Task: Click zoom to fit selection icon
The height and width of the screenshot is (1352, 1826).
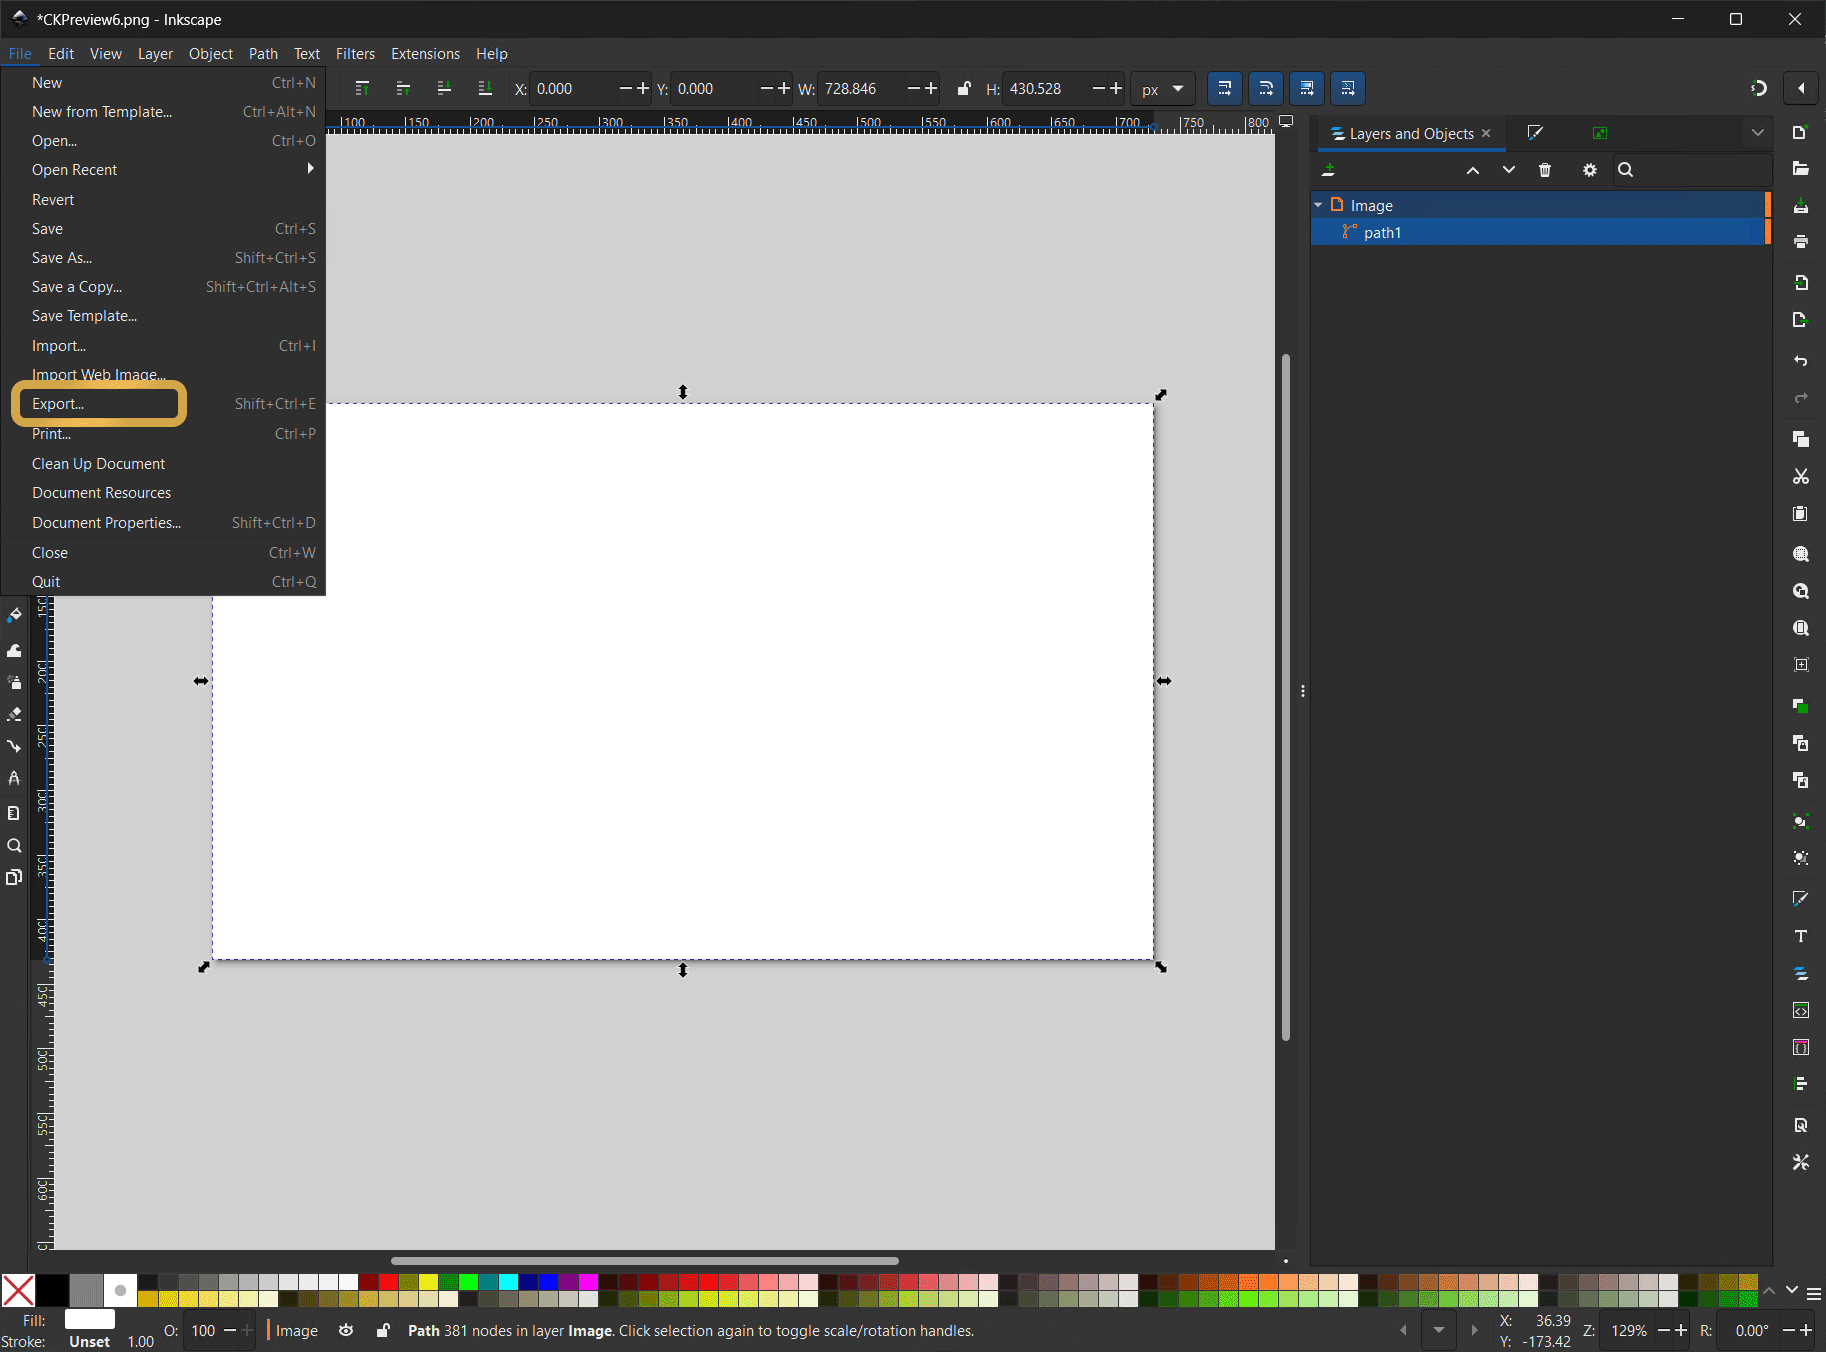Action: [x=1800, y=554]
